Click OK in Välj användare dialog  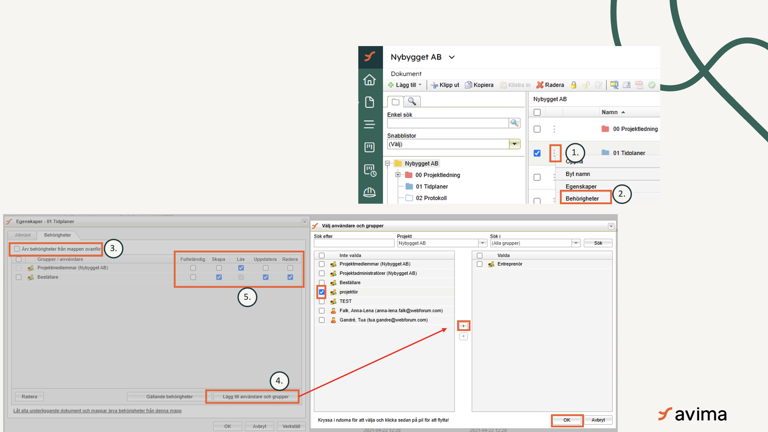pyautogui.click(x=566, y=420)
